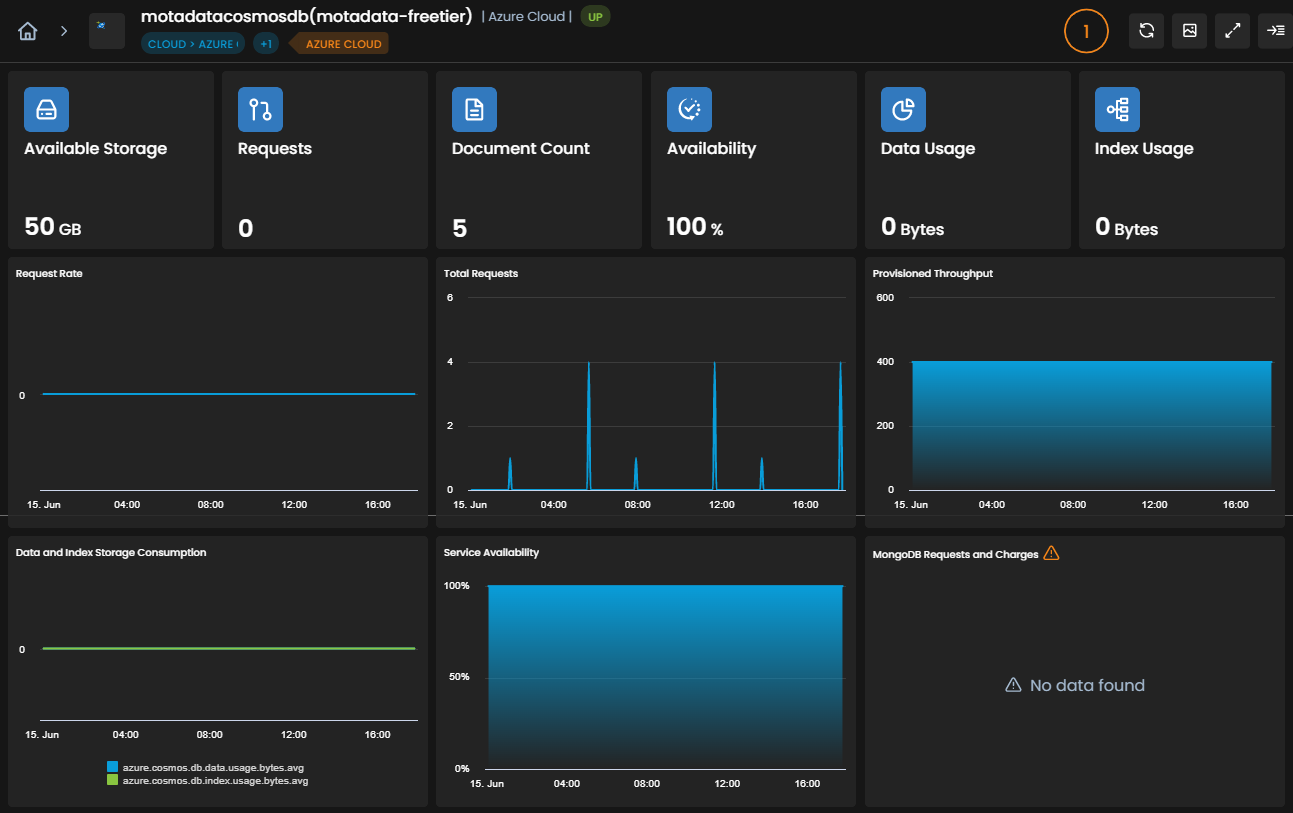This screenshot has height=813, width=1293.
Task: Open the image snapshot icon in toolbar
Action: pyautogui.click(x=1190, y=31)
